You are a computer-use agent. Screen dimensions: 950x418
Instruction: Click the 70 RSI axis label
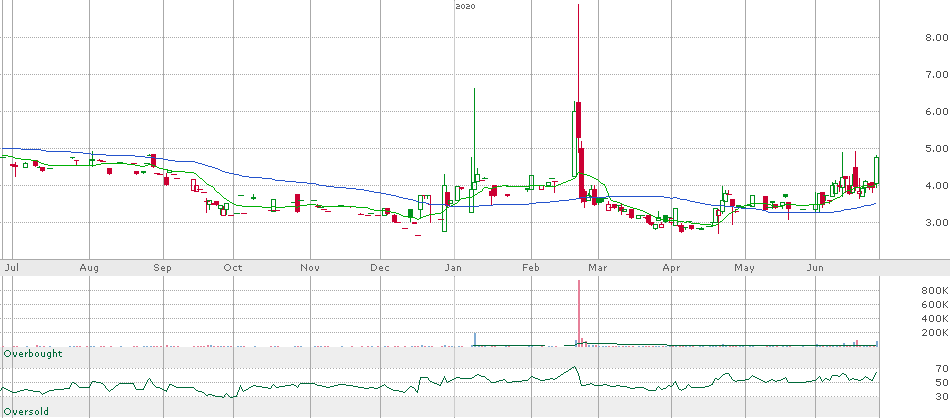tap(941, 368)
